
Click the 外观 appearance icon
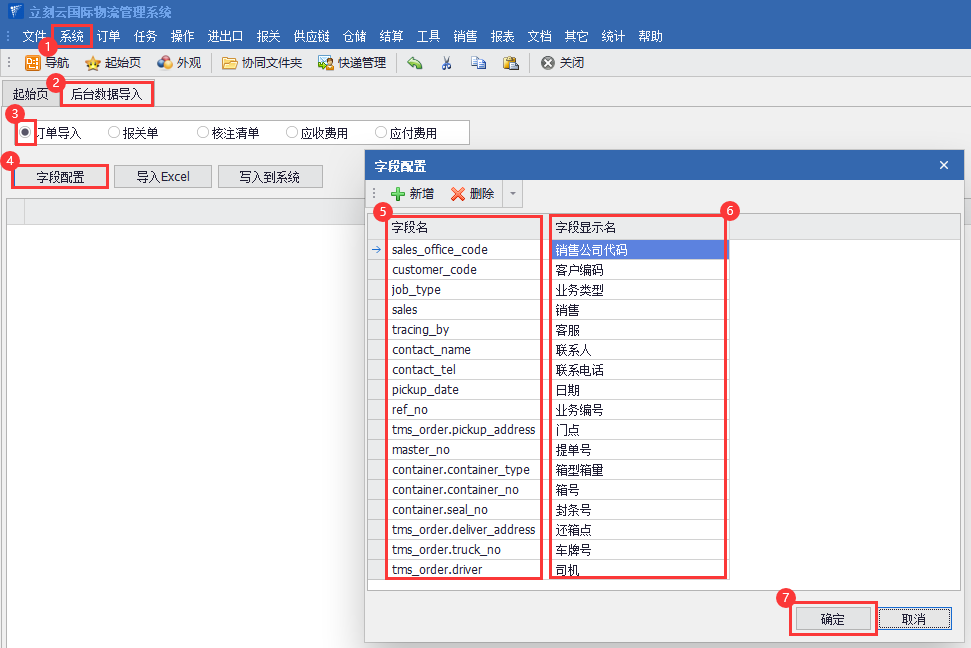pyautogui.click(x=165, y=63)
